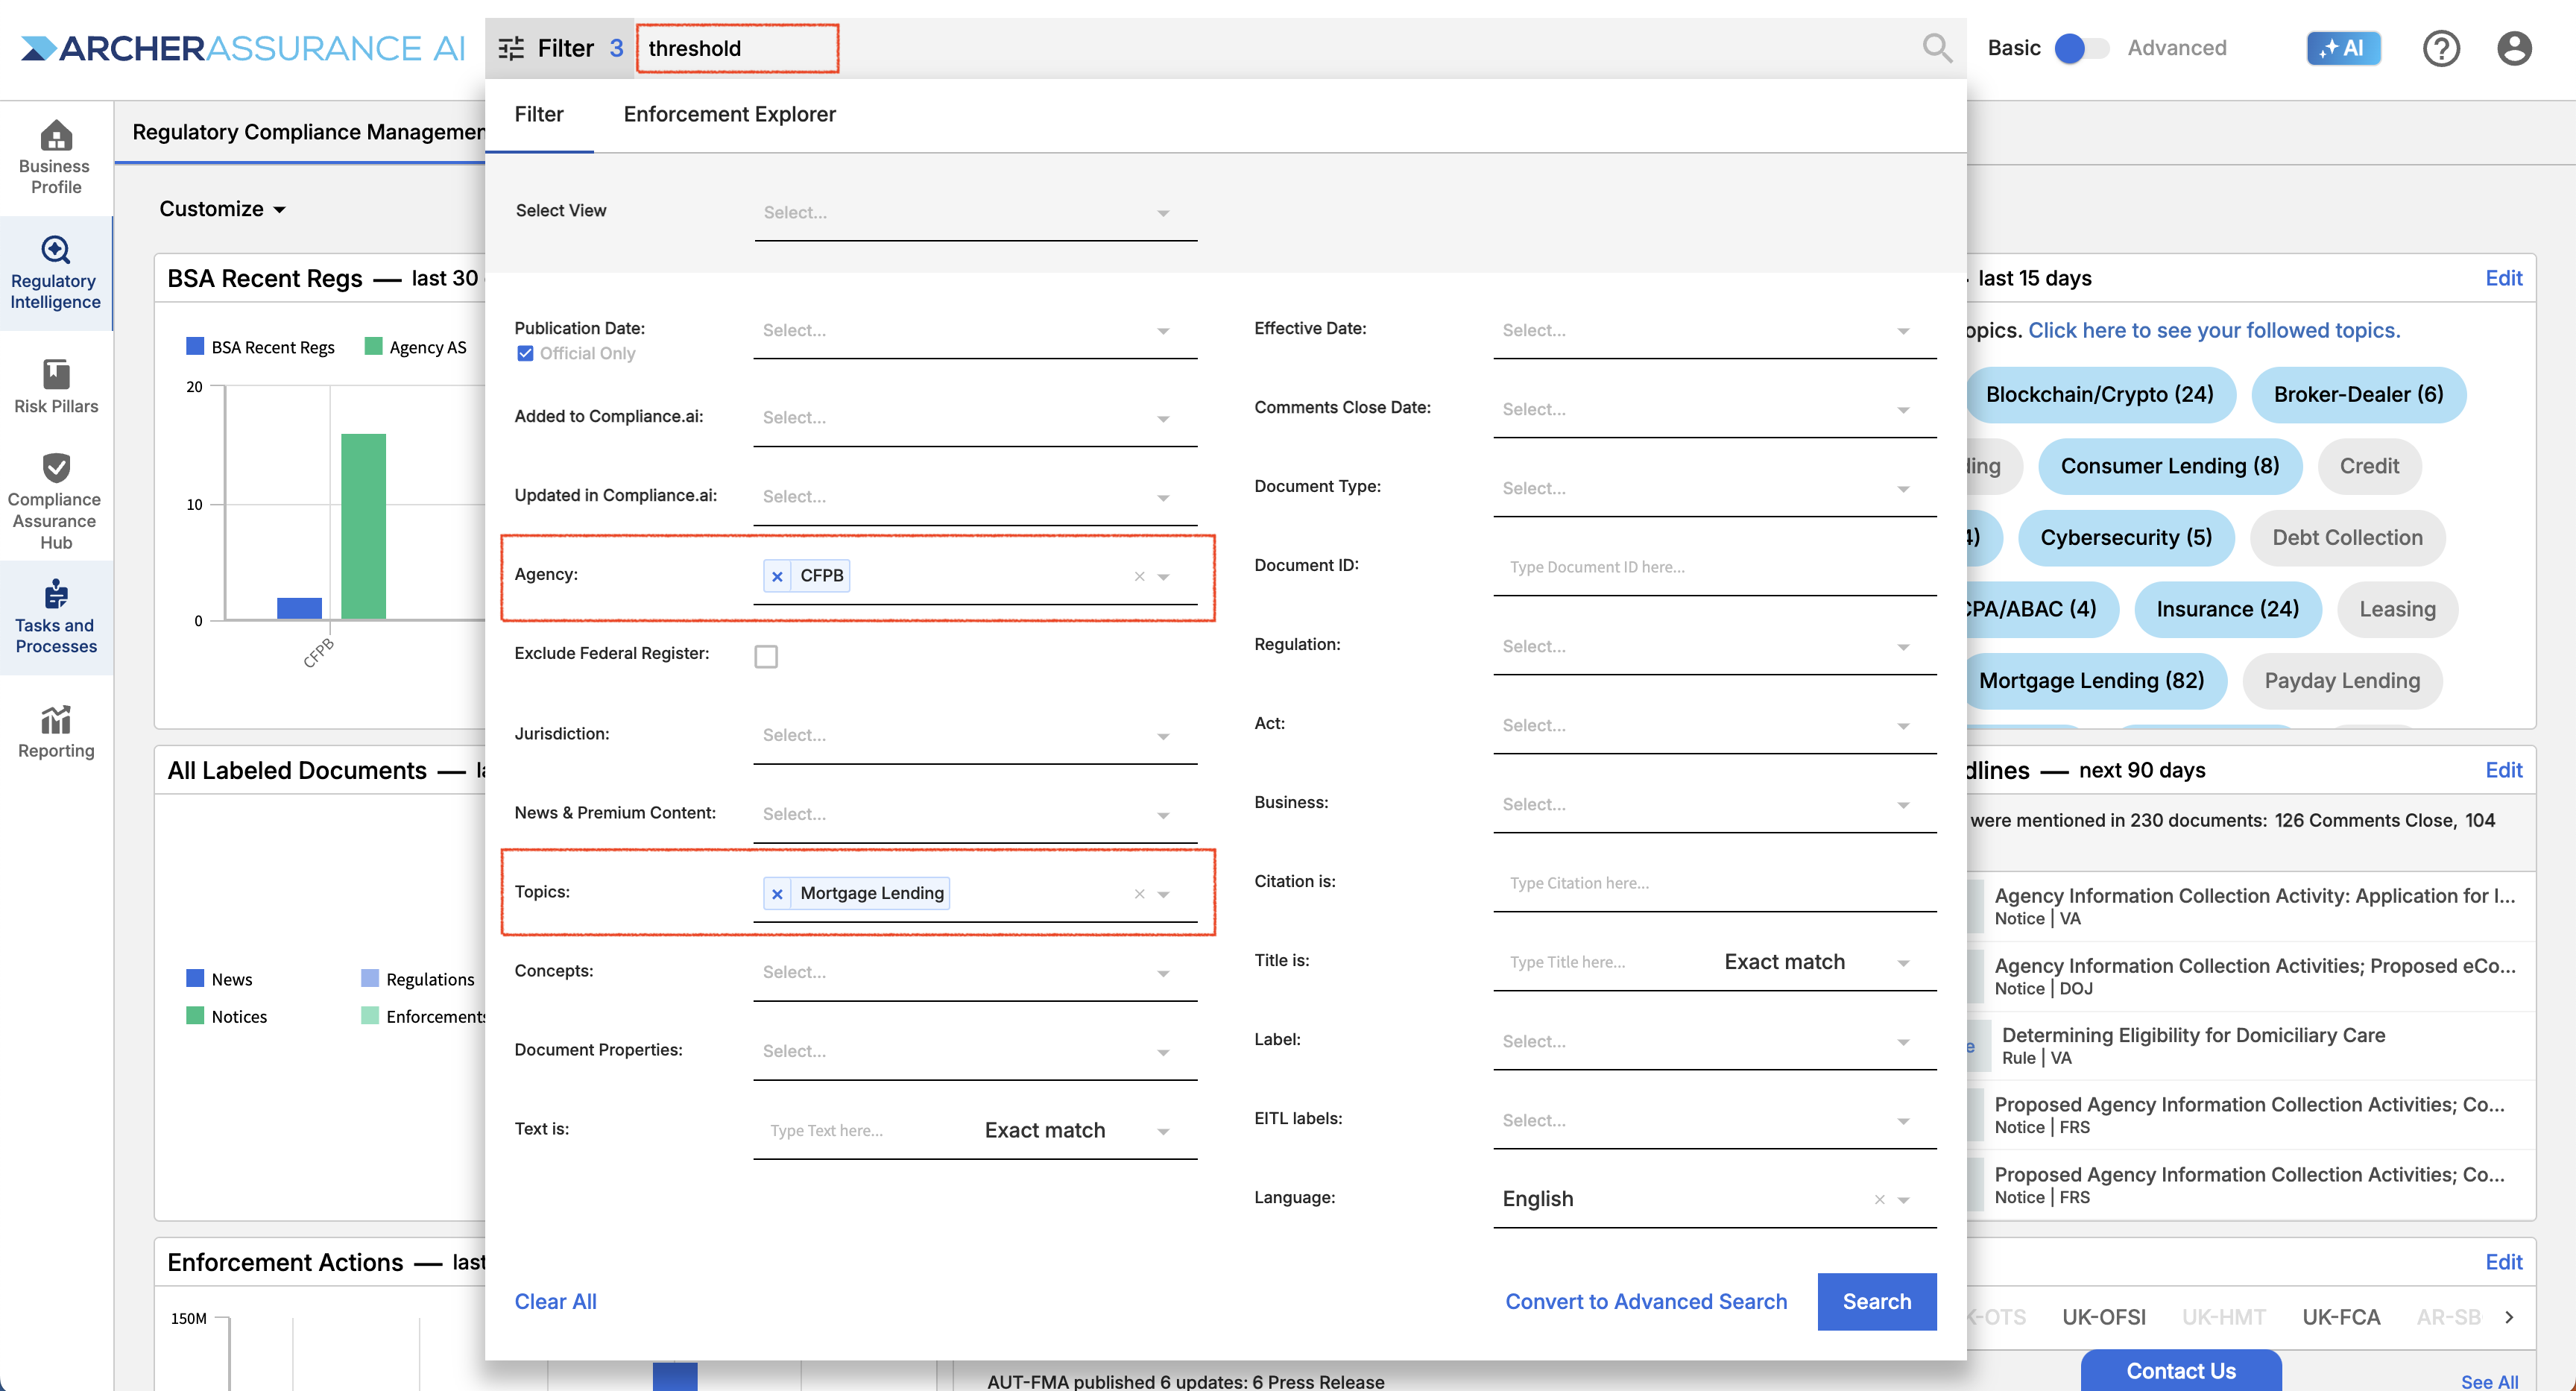Open the Select View dropdown
This screenshot has height=1391, width=2576.
tap(975, 212)
